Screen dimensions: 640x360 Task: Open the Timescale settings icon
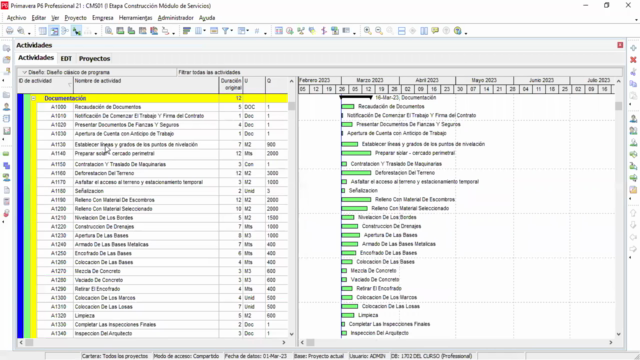pos(214,31)
